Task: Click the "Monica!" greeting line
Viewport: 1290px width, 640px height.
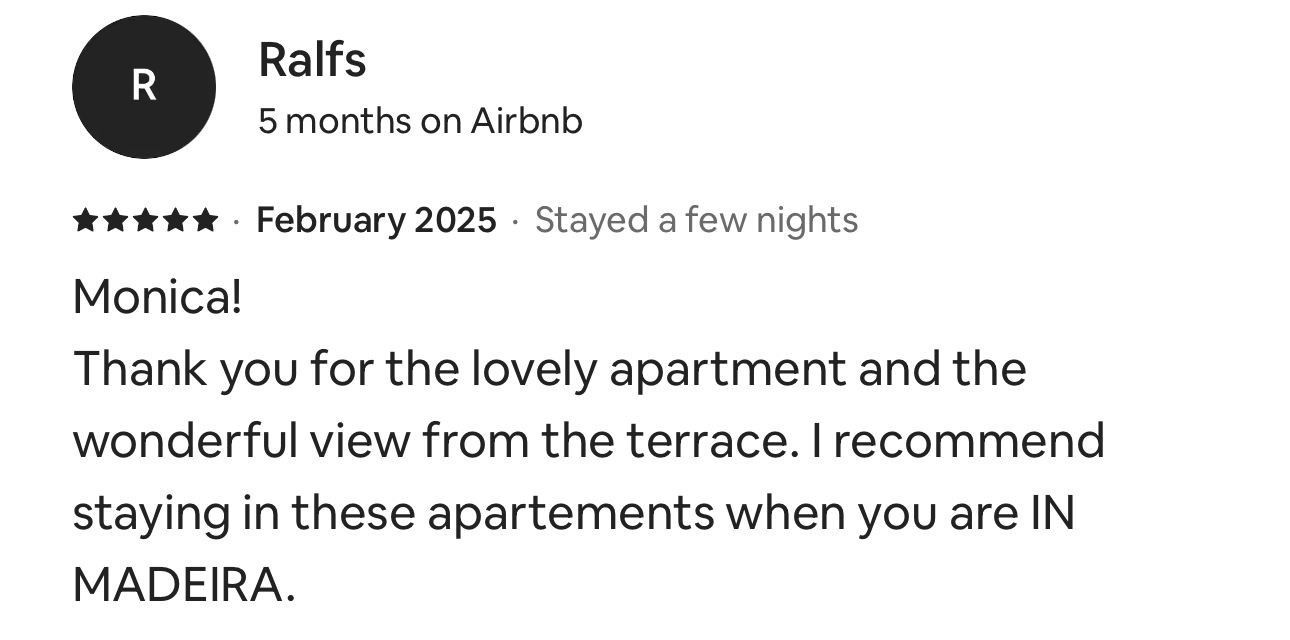Action: pyautogui.click(x=157, y=297)
